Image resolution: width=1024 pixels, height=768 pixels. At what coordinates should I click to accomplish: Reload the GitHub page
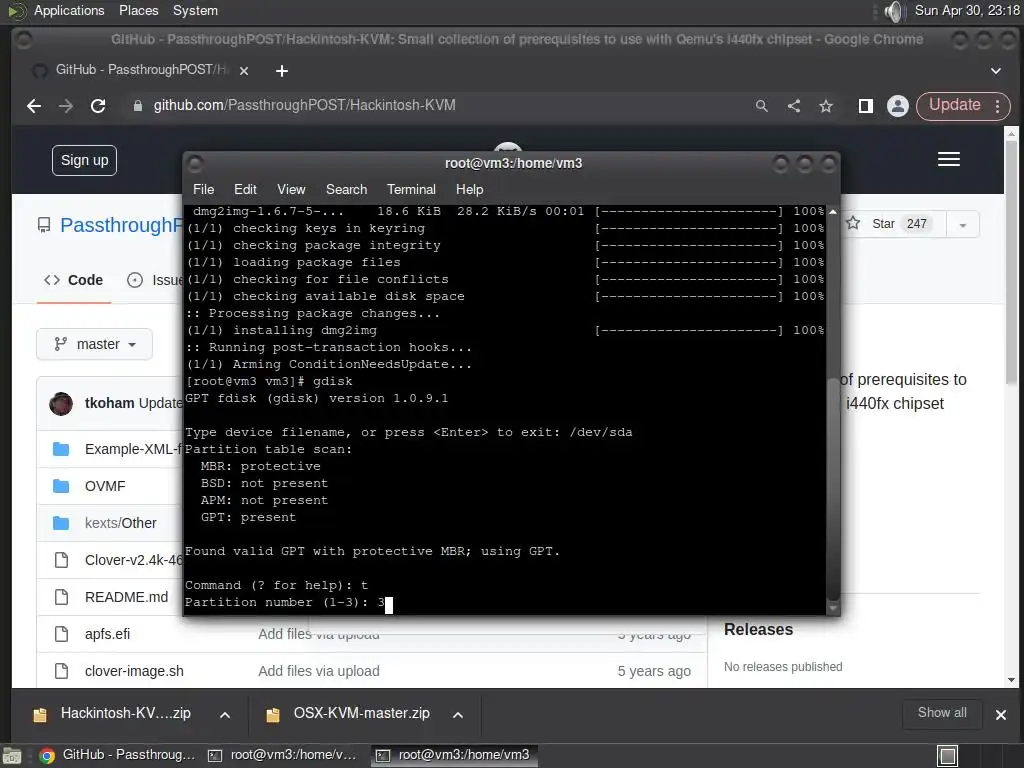(x=98, y=106)
